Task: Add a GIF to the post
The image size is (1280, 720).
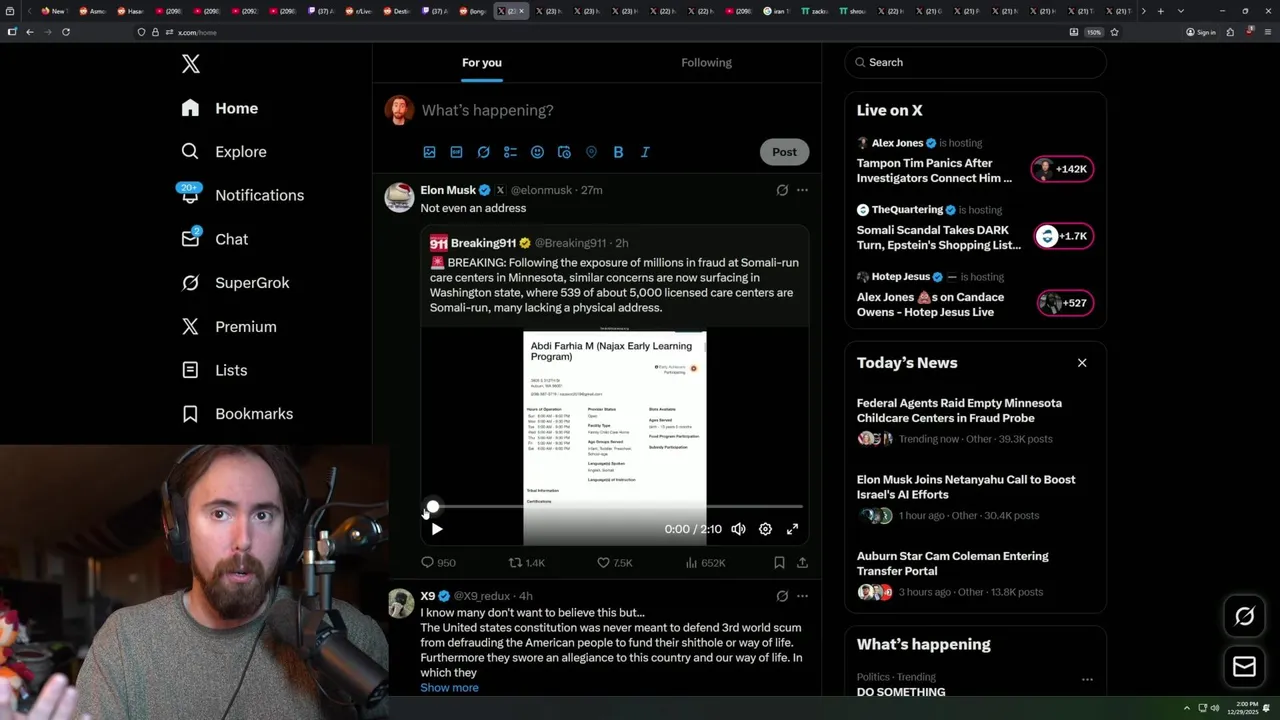Action: coord(456,152)
